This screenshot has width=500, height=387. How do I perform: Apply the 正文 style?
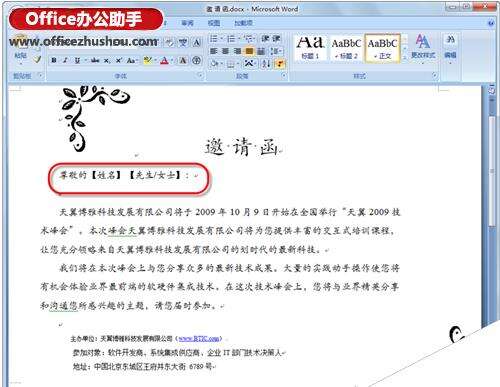(382, 48)
